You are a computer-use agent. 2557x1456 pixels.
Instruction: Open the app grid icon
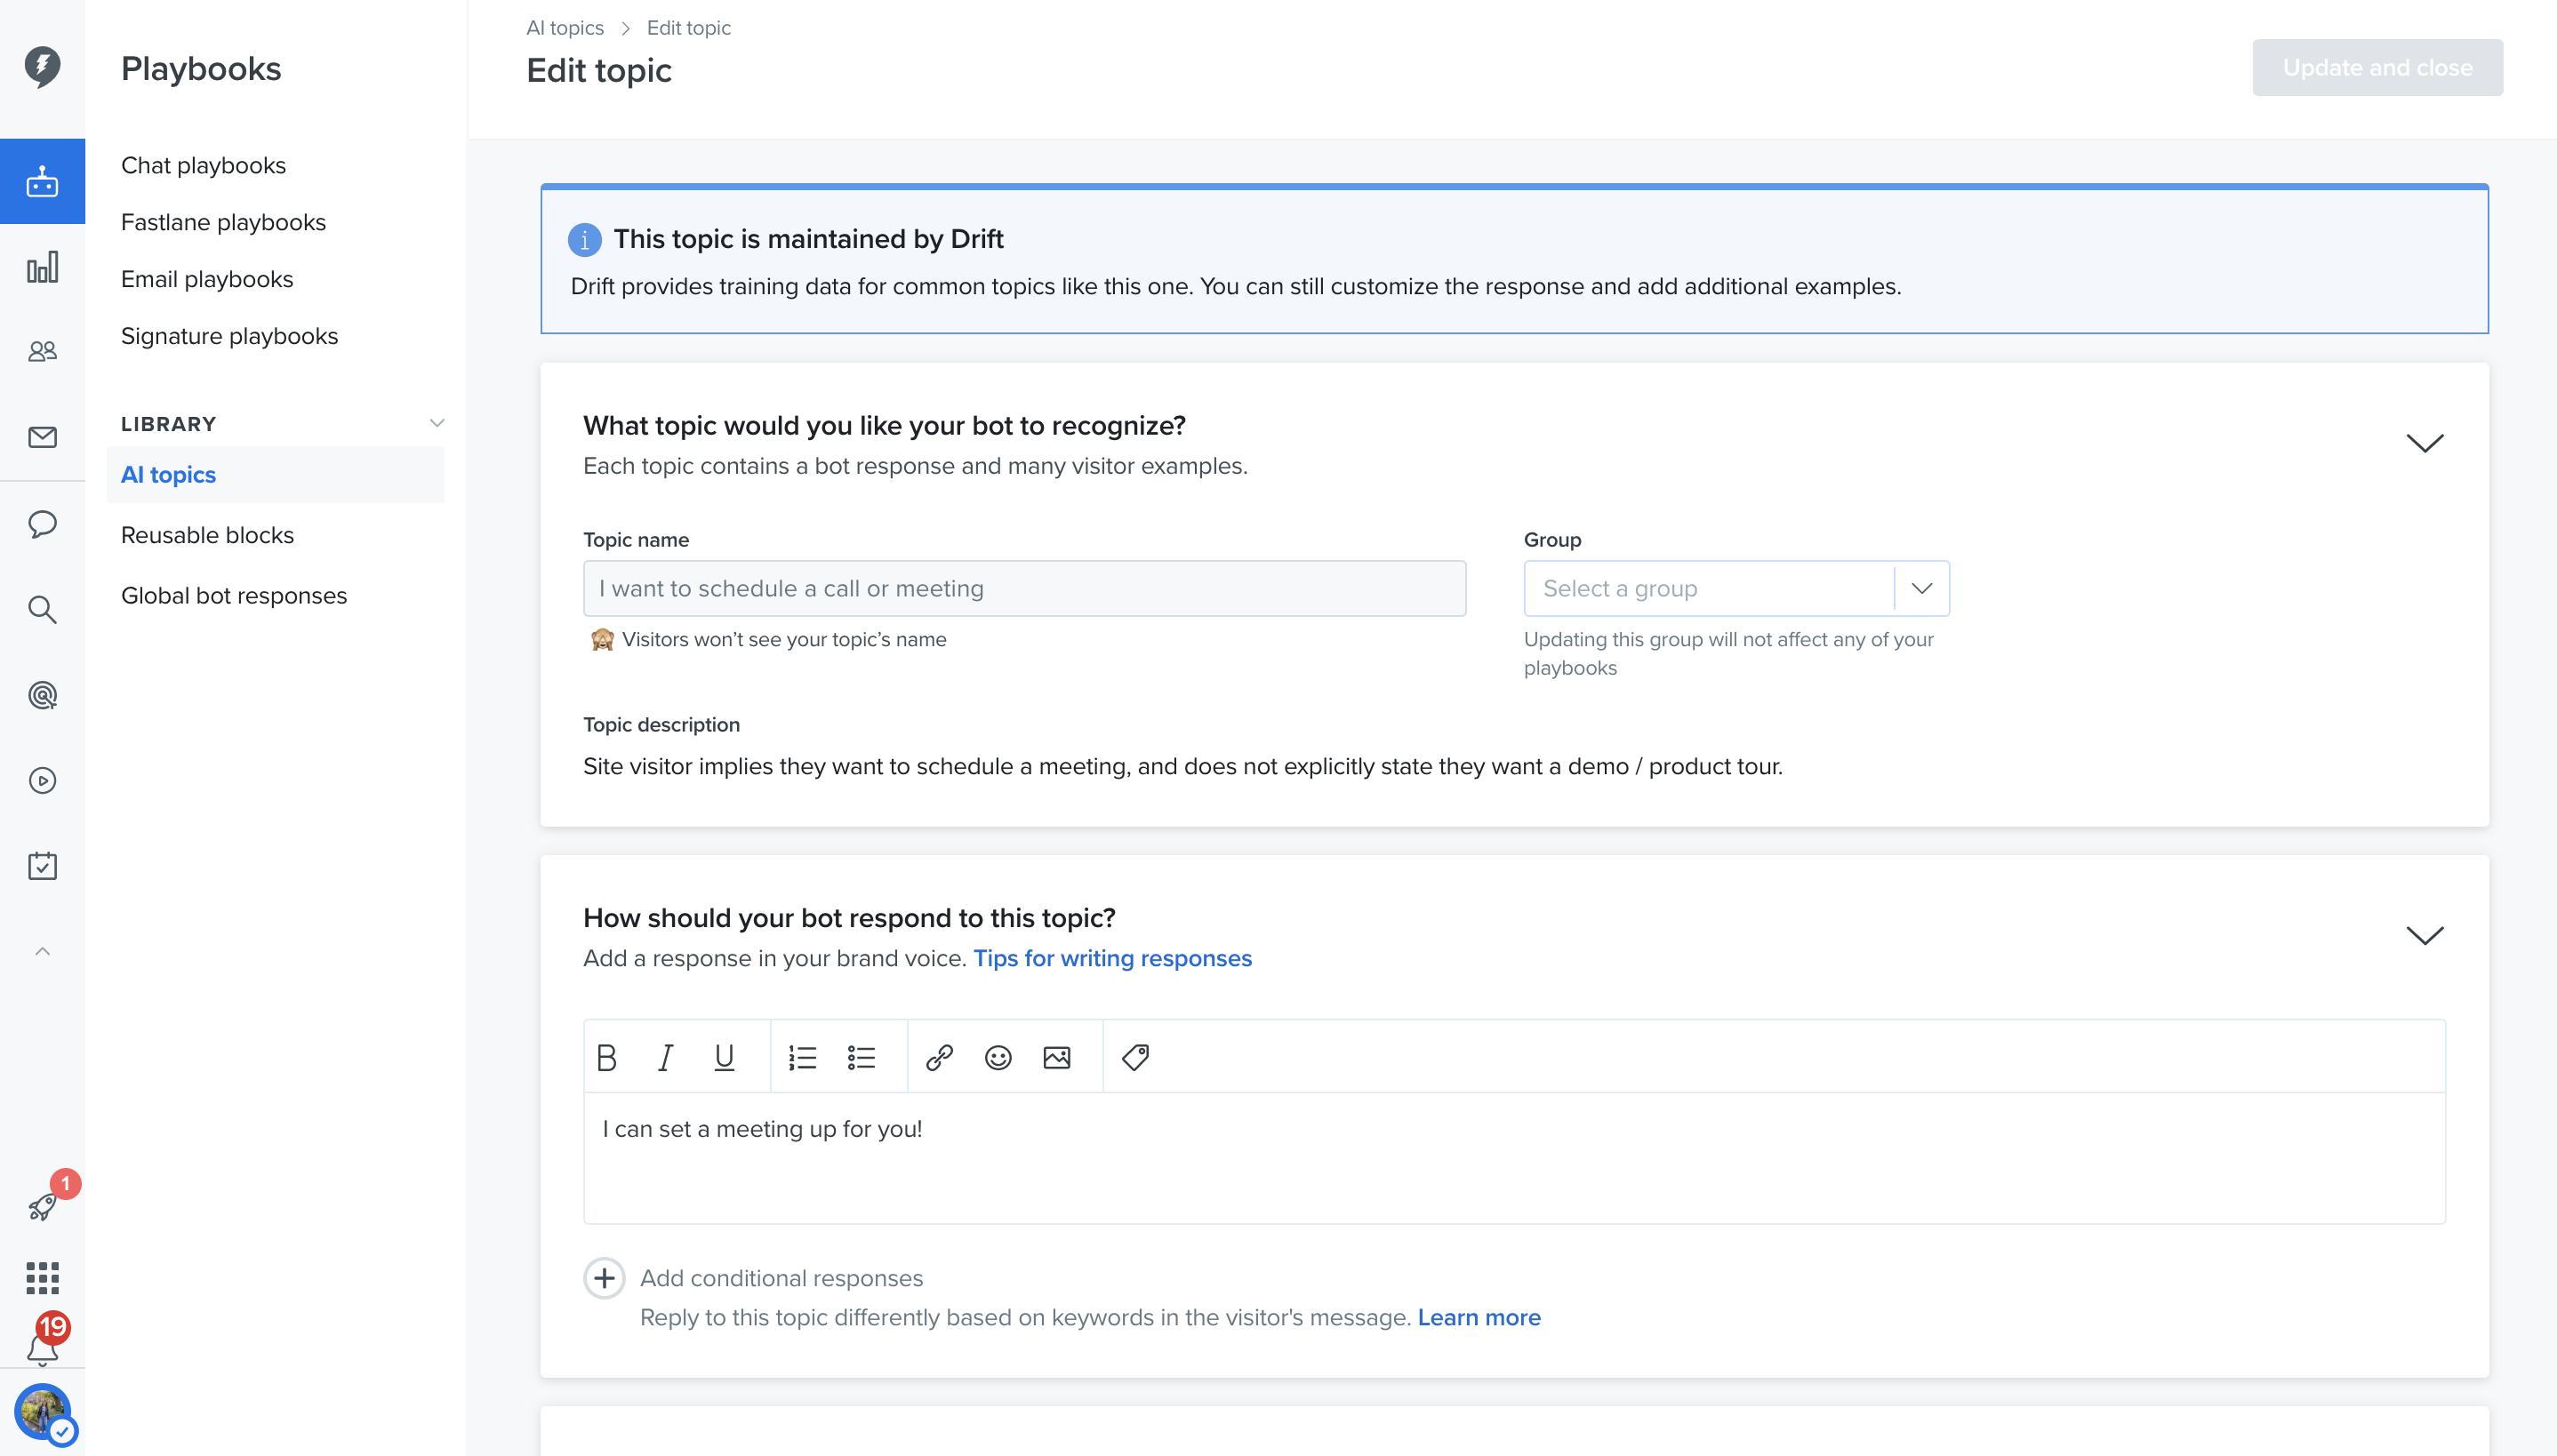[x=42, y=1277]
